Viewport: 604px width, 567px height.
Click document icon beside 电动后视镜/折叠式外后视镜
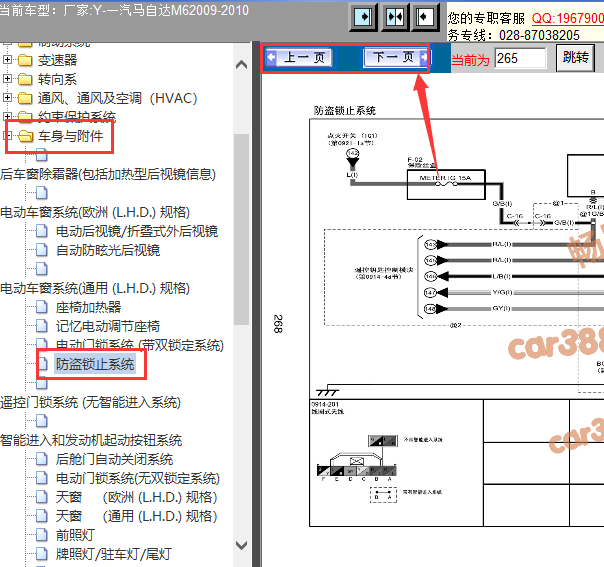click(x=42, y=231)
